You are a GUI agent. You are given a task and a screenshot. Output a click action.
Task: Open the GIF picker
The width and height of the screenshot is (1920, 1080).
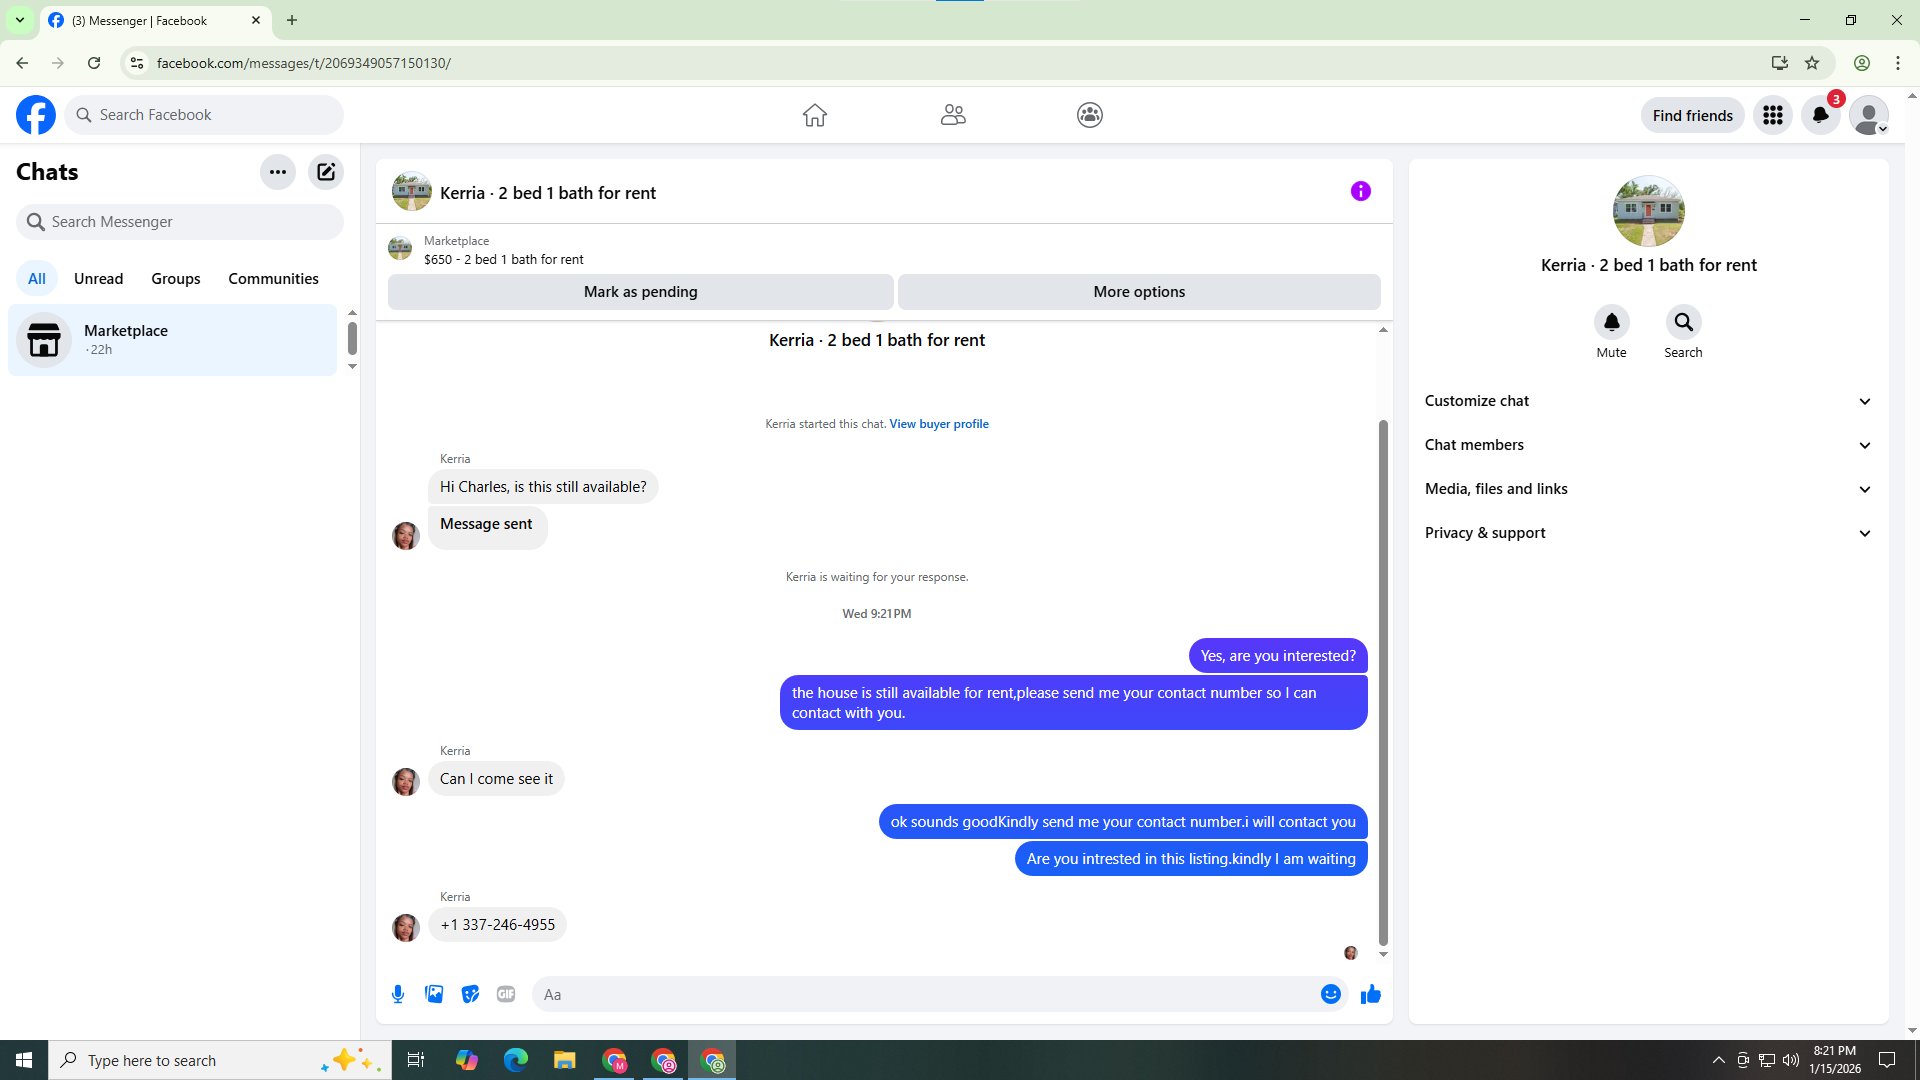(x=506, y=994)
